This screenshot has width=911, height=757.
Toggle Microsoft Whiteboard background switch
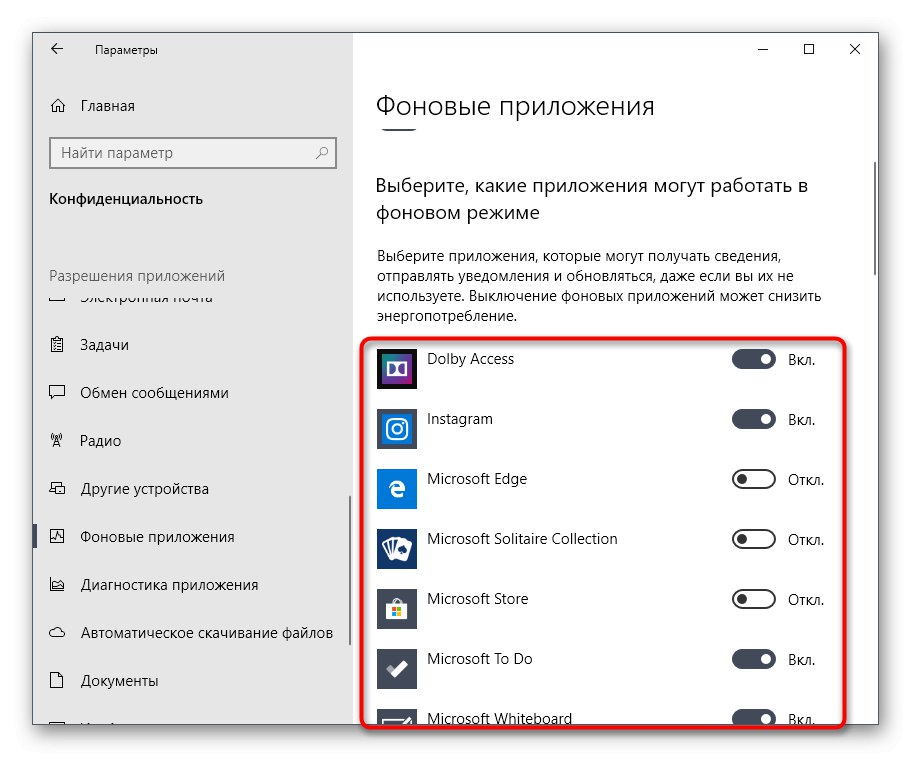754,717
